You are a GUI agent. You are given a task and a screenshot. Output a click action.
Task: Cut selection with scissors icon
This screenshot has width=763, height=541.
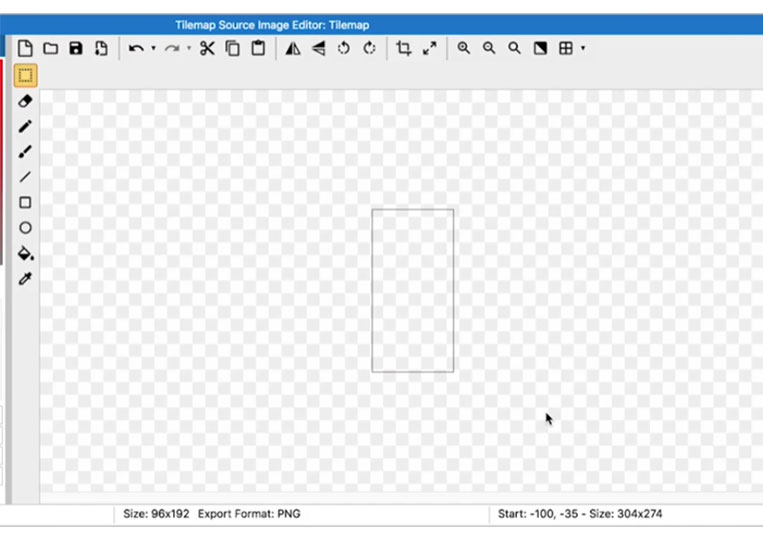pos(207,48)
